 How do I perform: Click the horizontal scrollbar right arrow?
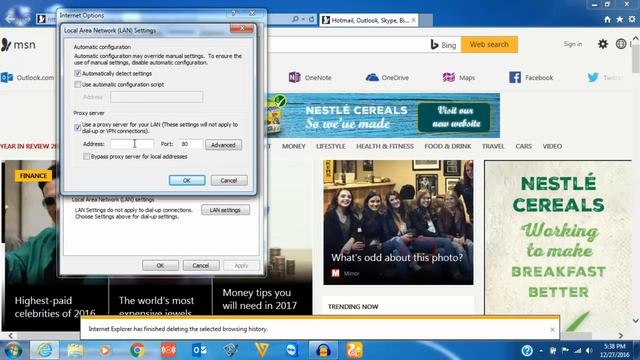(621, 336)
